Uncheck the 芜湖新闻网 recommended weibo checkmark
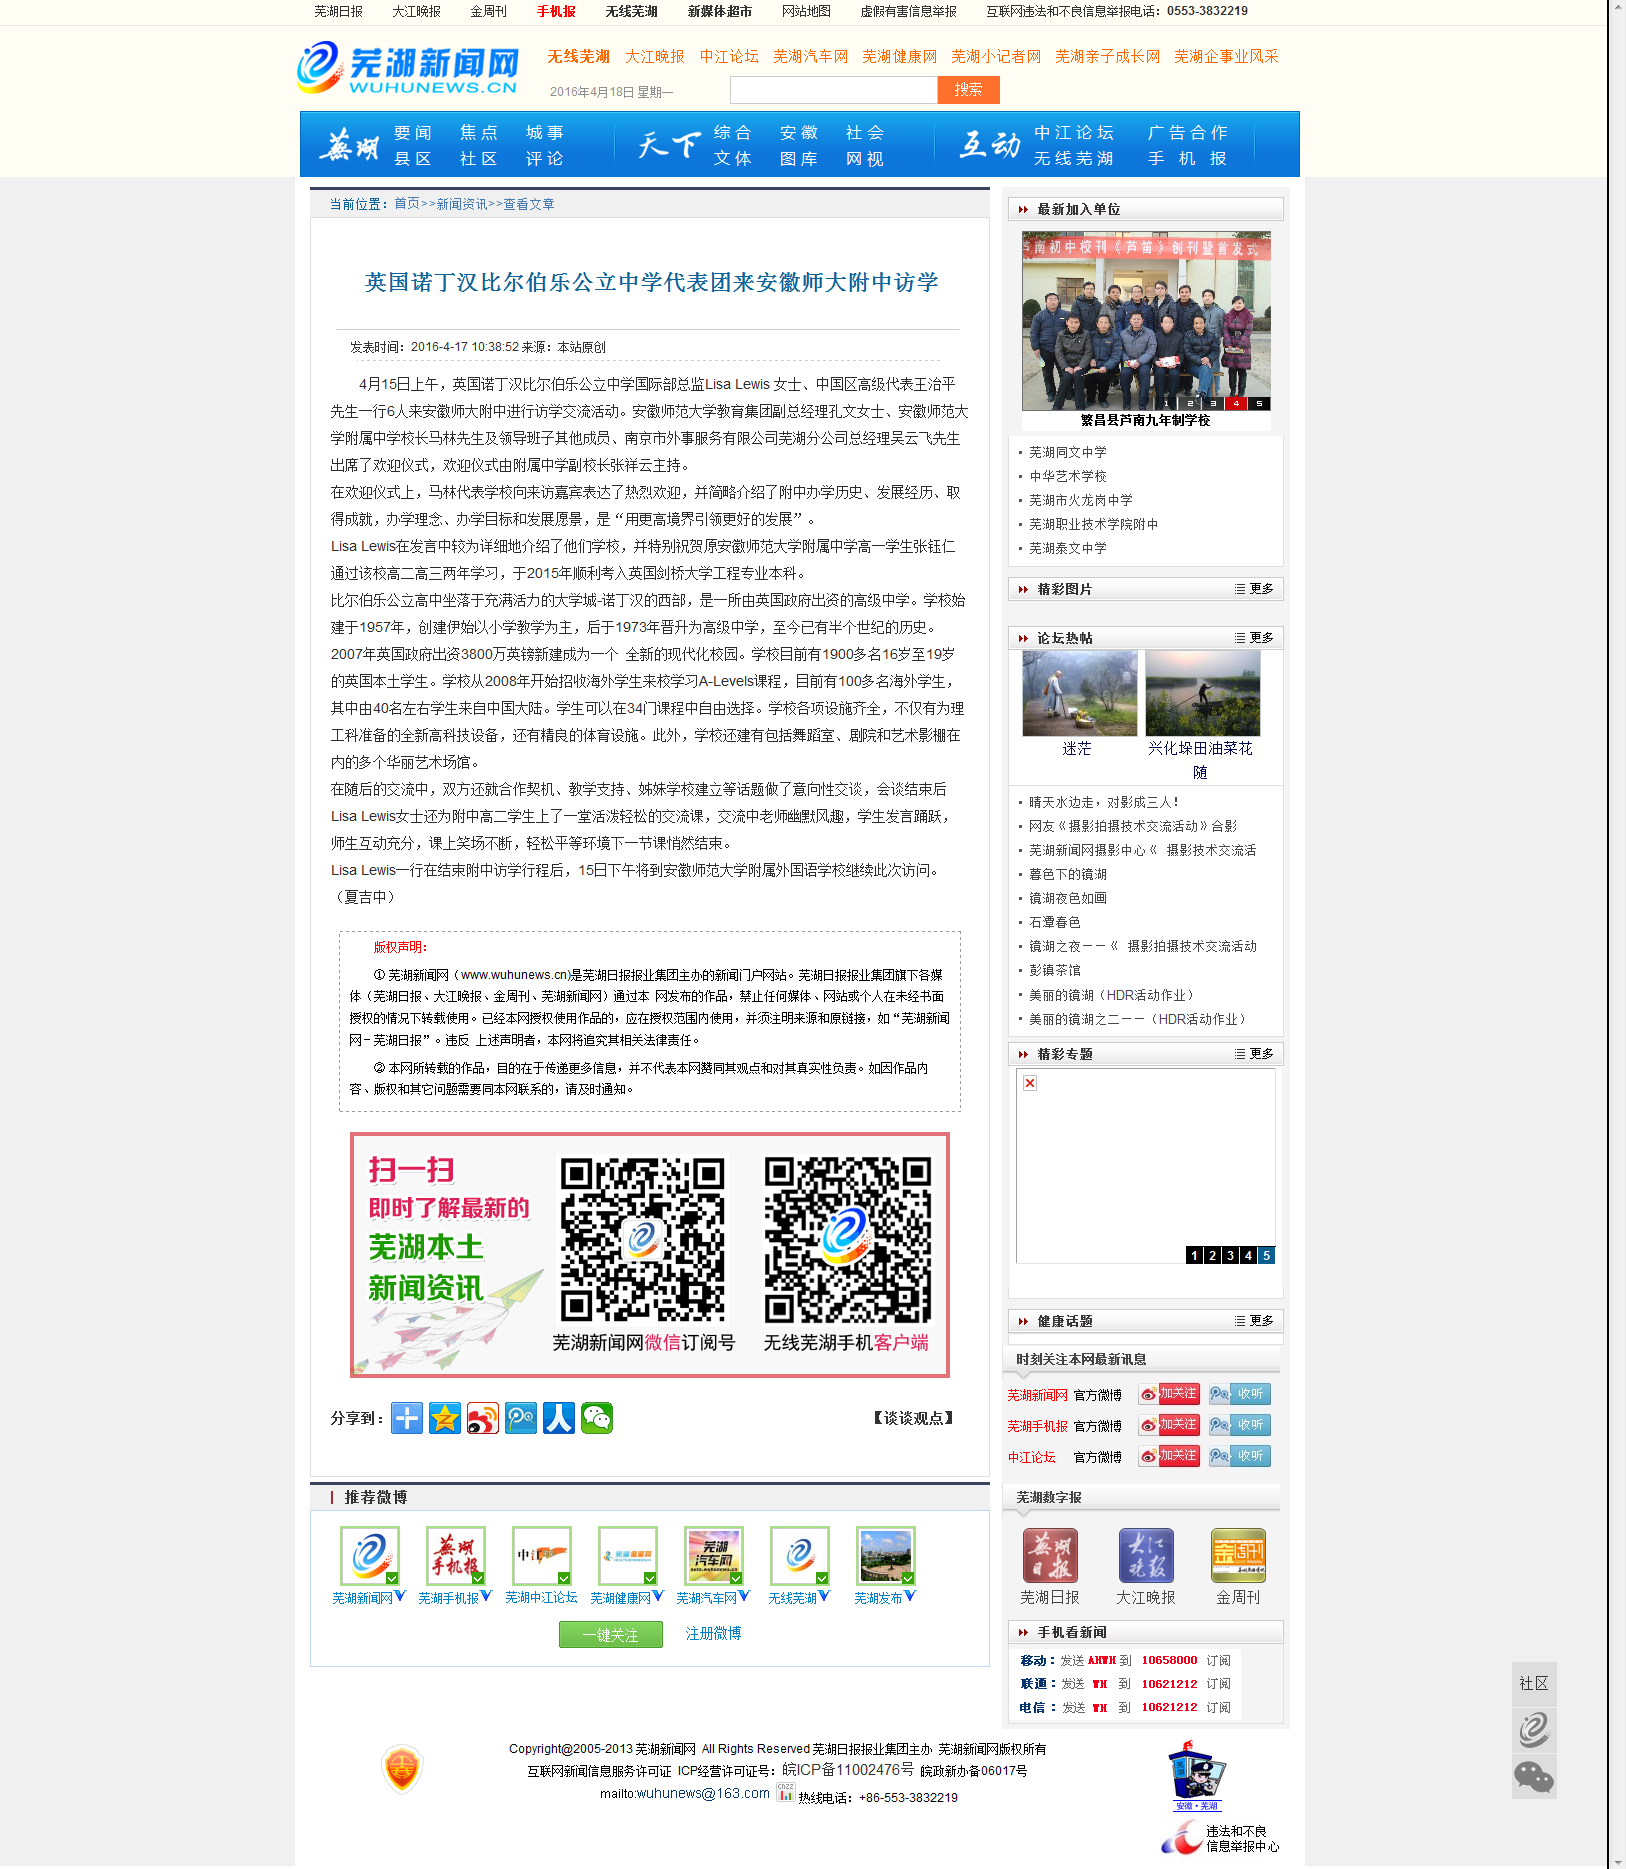 click(x=393, y=1578)
